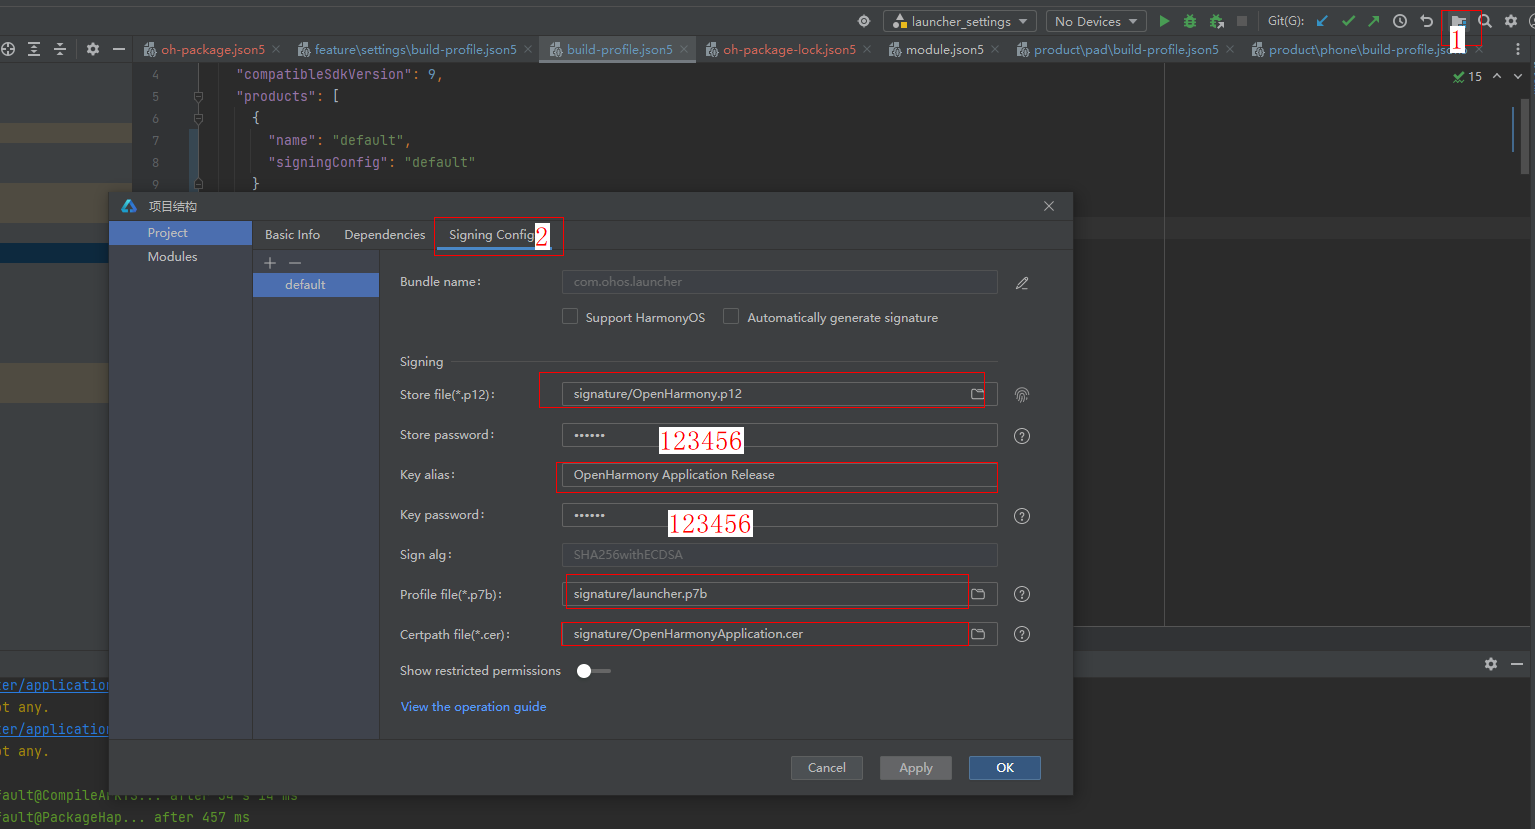This screenshot has height=829, width=1535.
Task: Open Project Structure icon in top toolbar
Action: point(1458,21)
